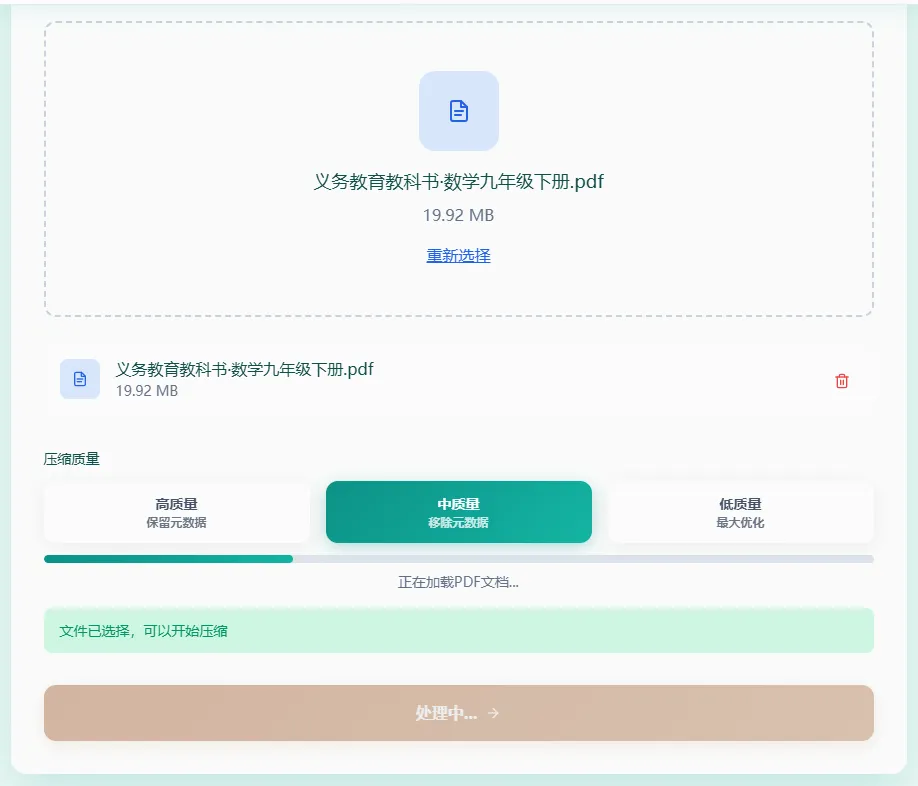918x786 pixels.
Task: Delete the file with the red trash icon
Action: coord(841,381)
